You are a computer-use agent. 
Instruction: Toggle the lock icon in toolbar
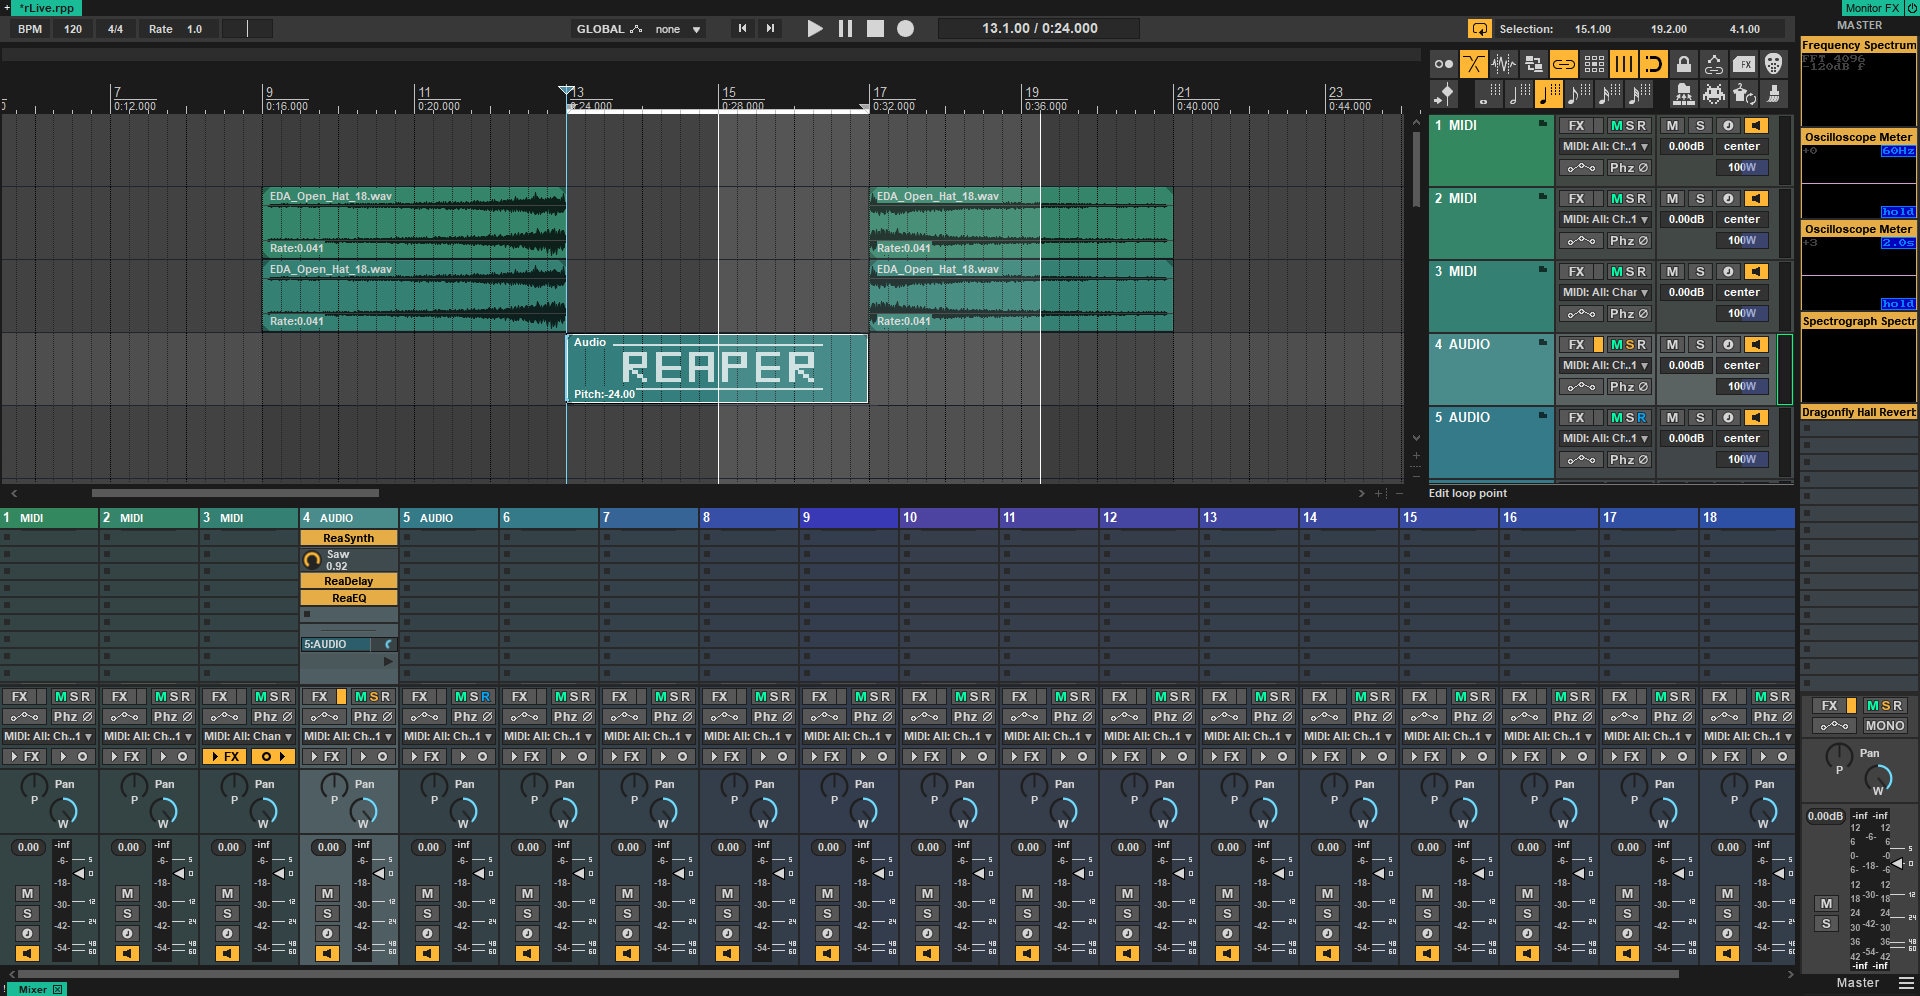click(x=1684, y=64)
